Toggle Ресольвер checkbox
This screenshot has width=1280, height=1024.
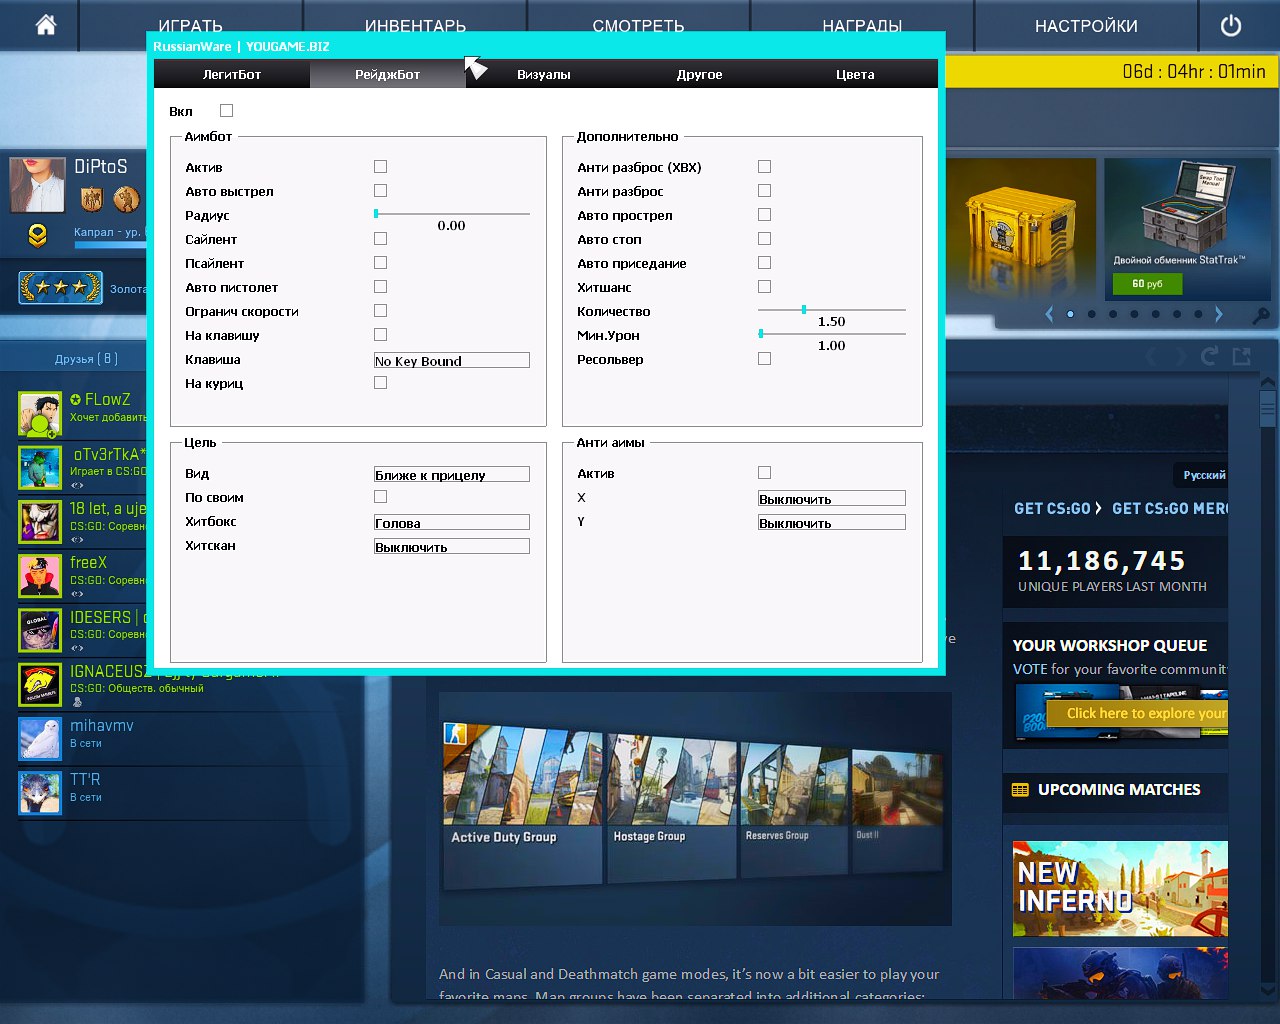[764, 359]
